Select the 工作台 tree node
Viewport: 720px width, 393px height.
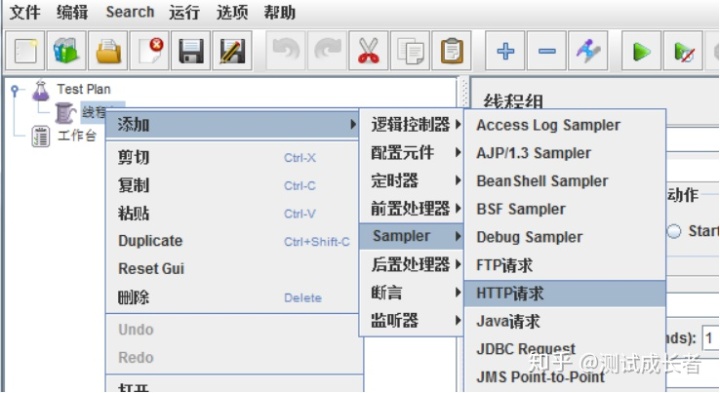pos(77,136)
